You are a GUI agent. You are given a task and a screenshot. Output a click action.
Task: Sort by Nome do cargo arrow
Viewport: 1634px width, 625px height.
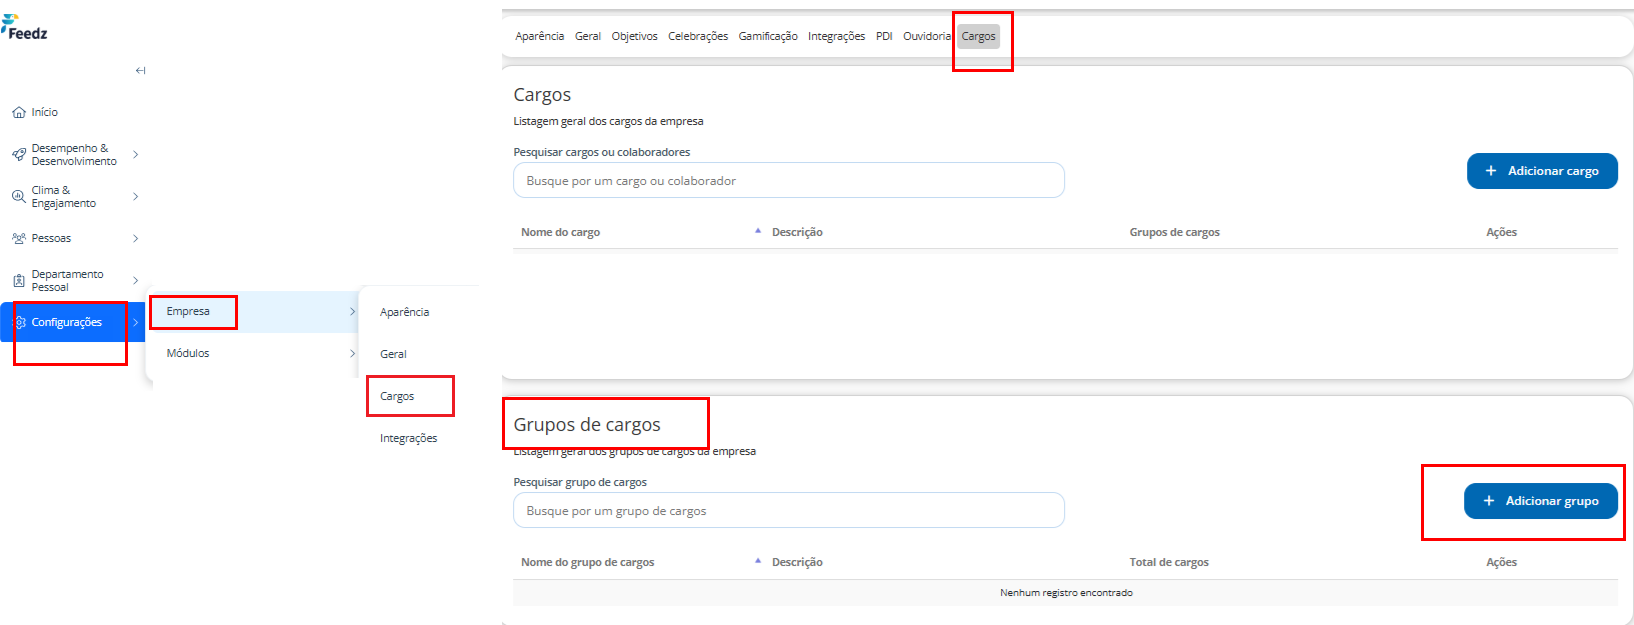click(758, 231)
